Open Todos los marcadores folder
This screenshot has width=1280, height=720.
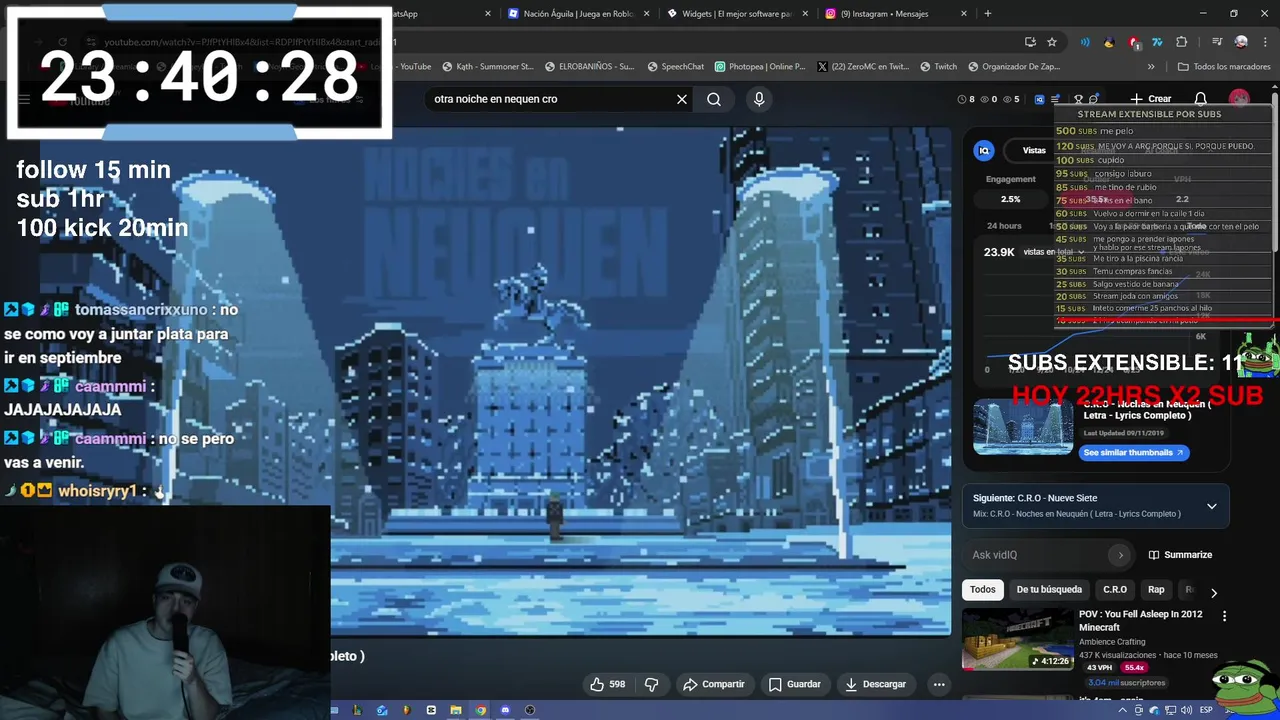click(x=1223, y=67)
